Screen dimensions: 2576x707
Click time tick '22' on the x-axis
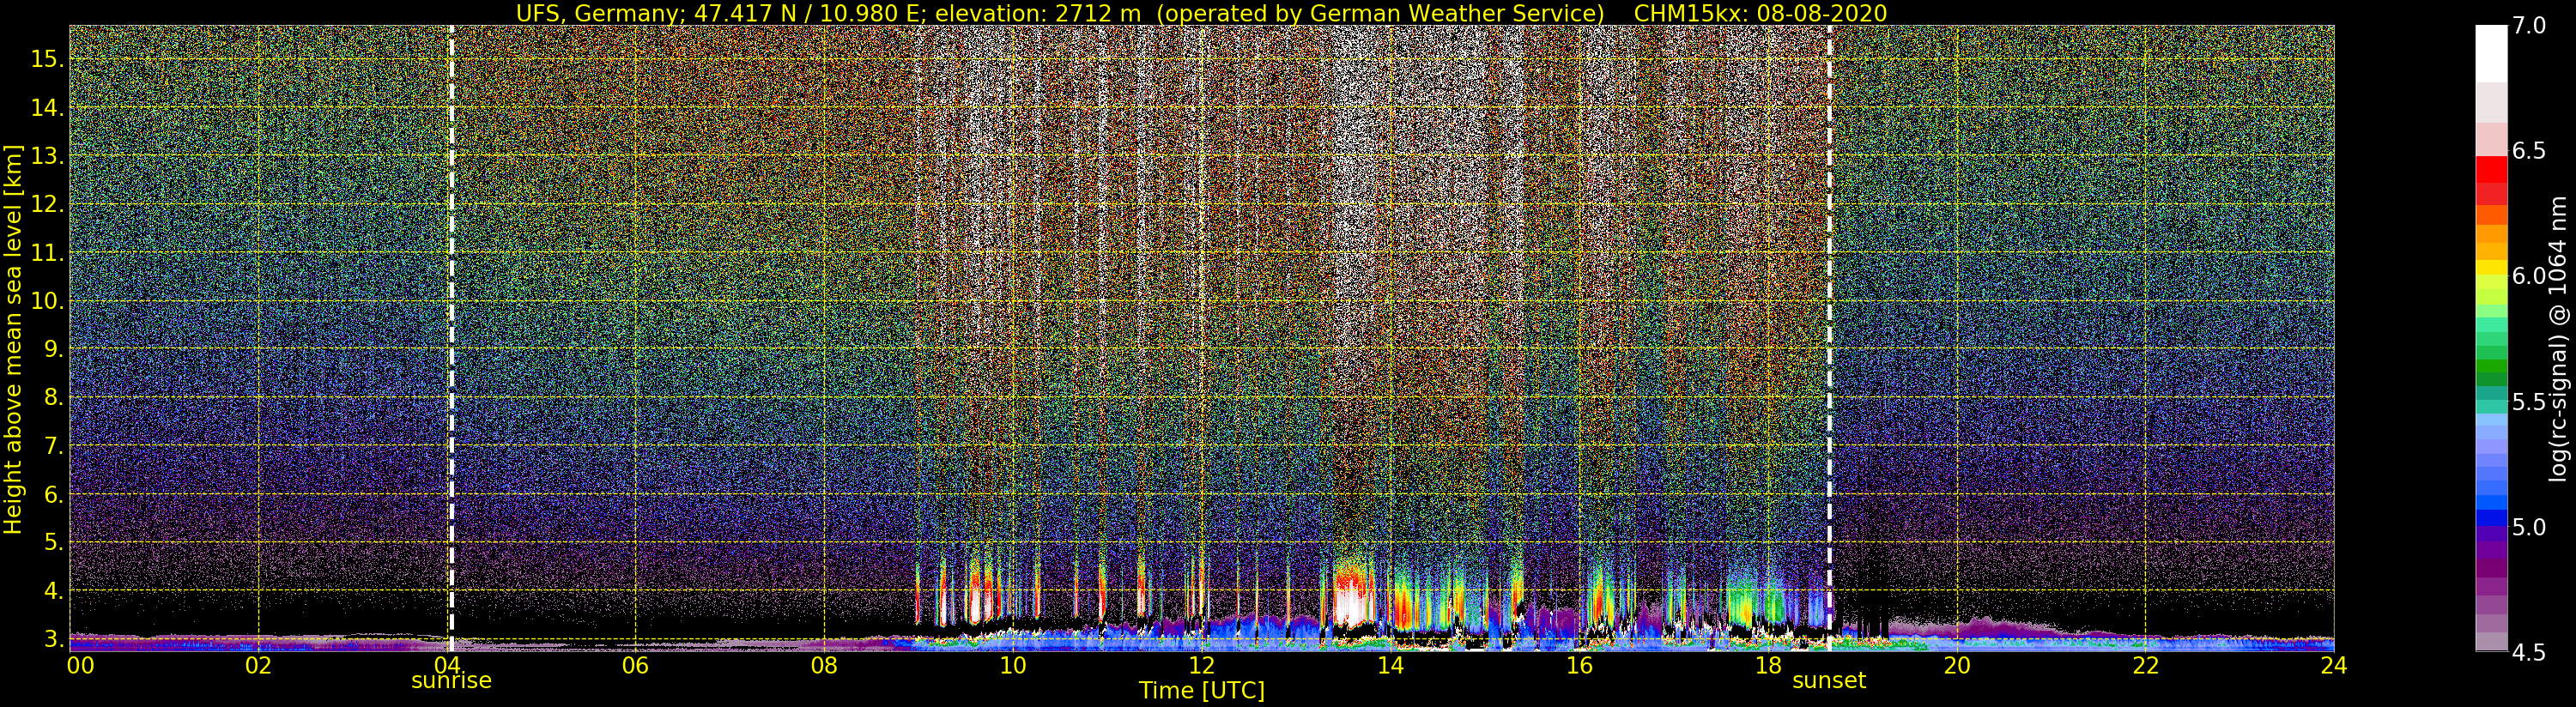[2145, 665]
